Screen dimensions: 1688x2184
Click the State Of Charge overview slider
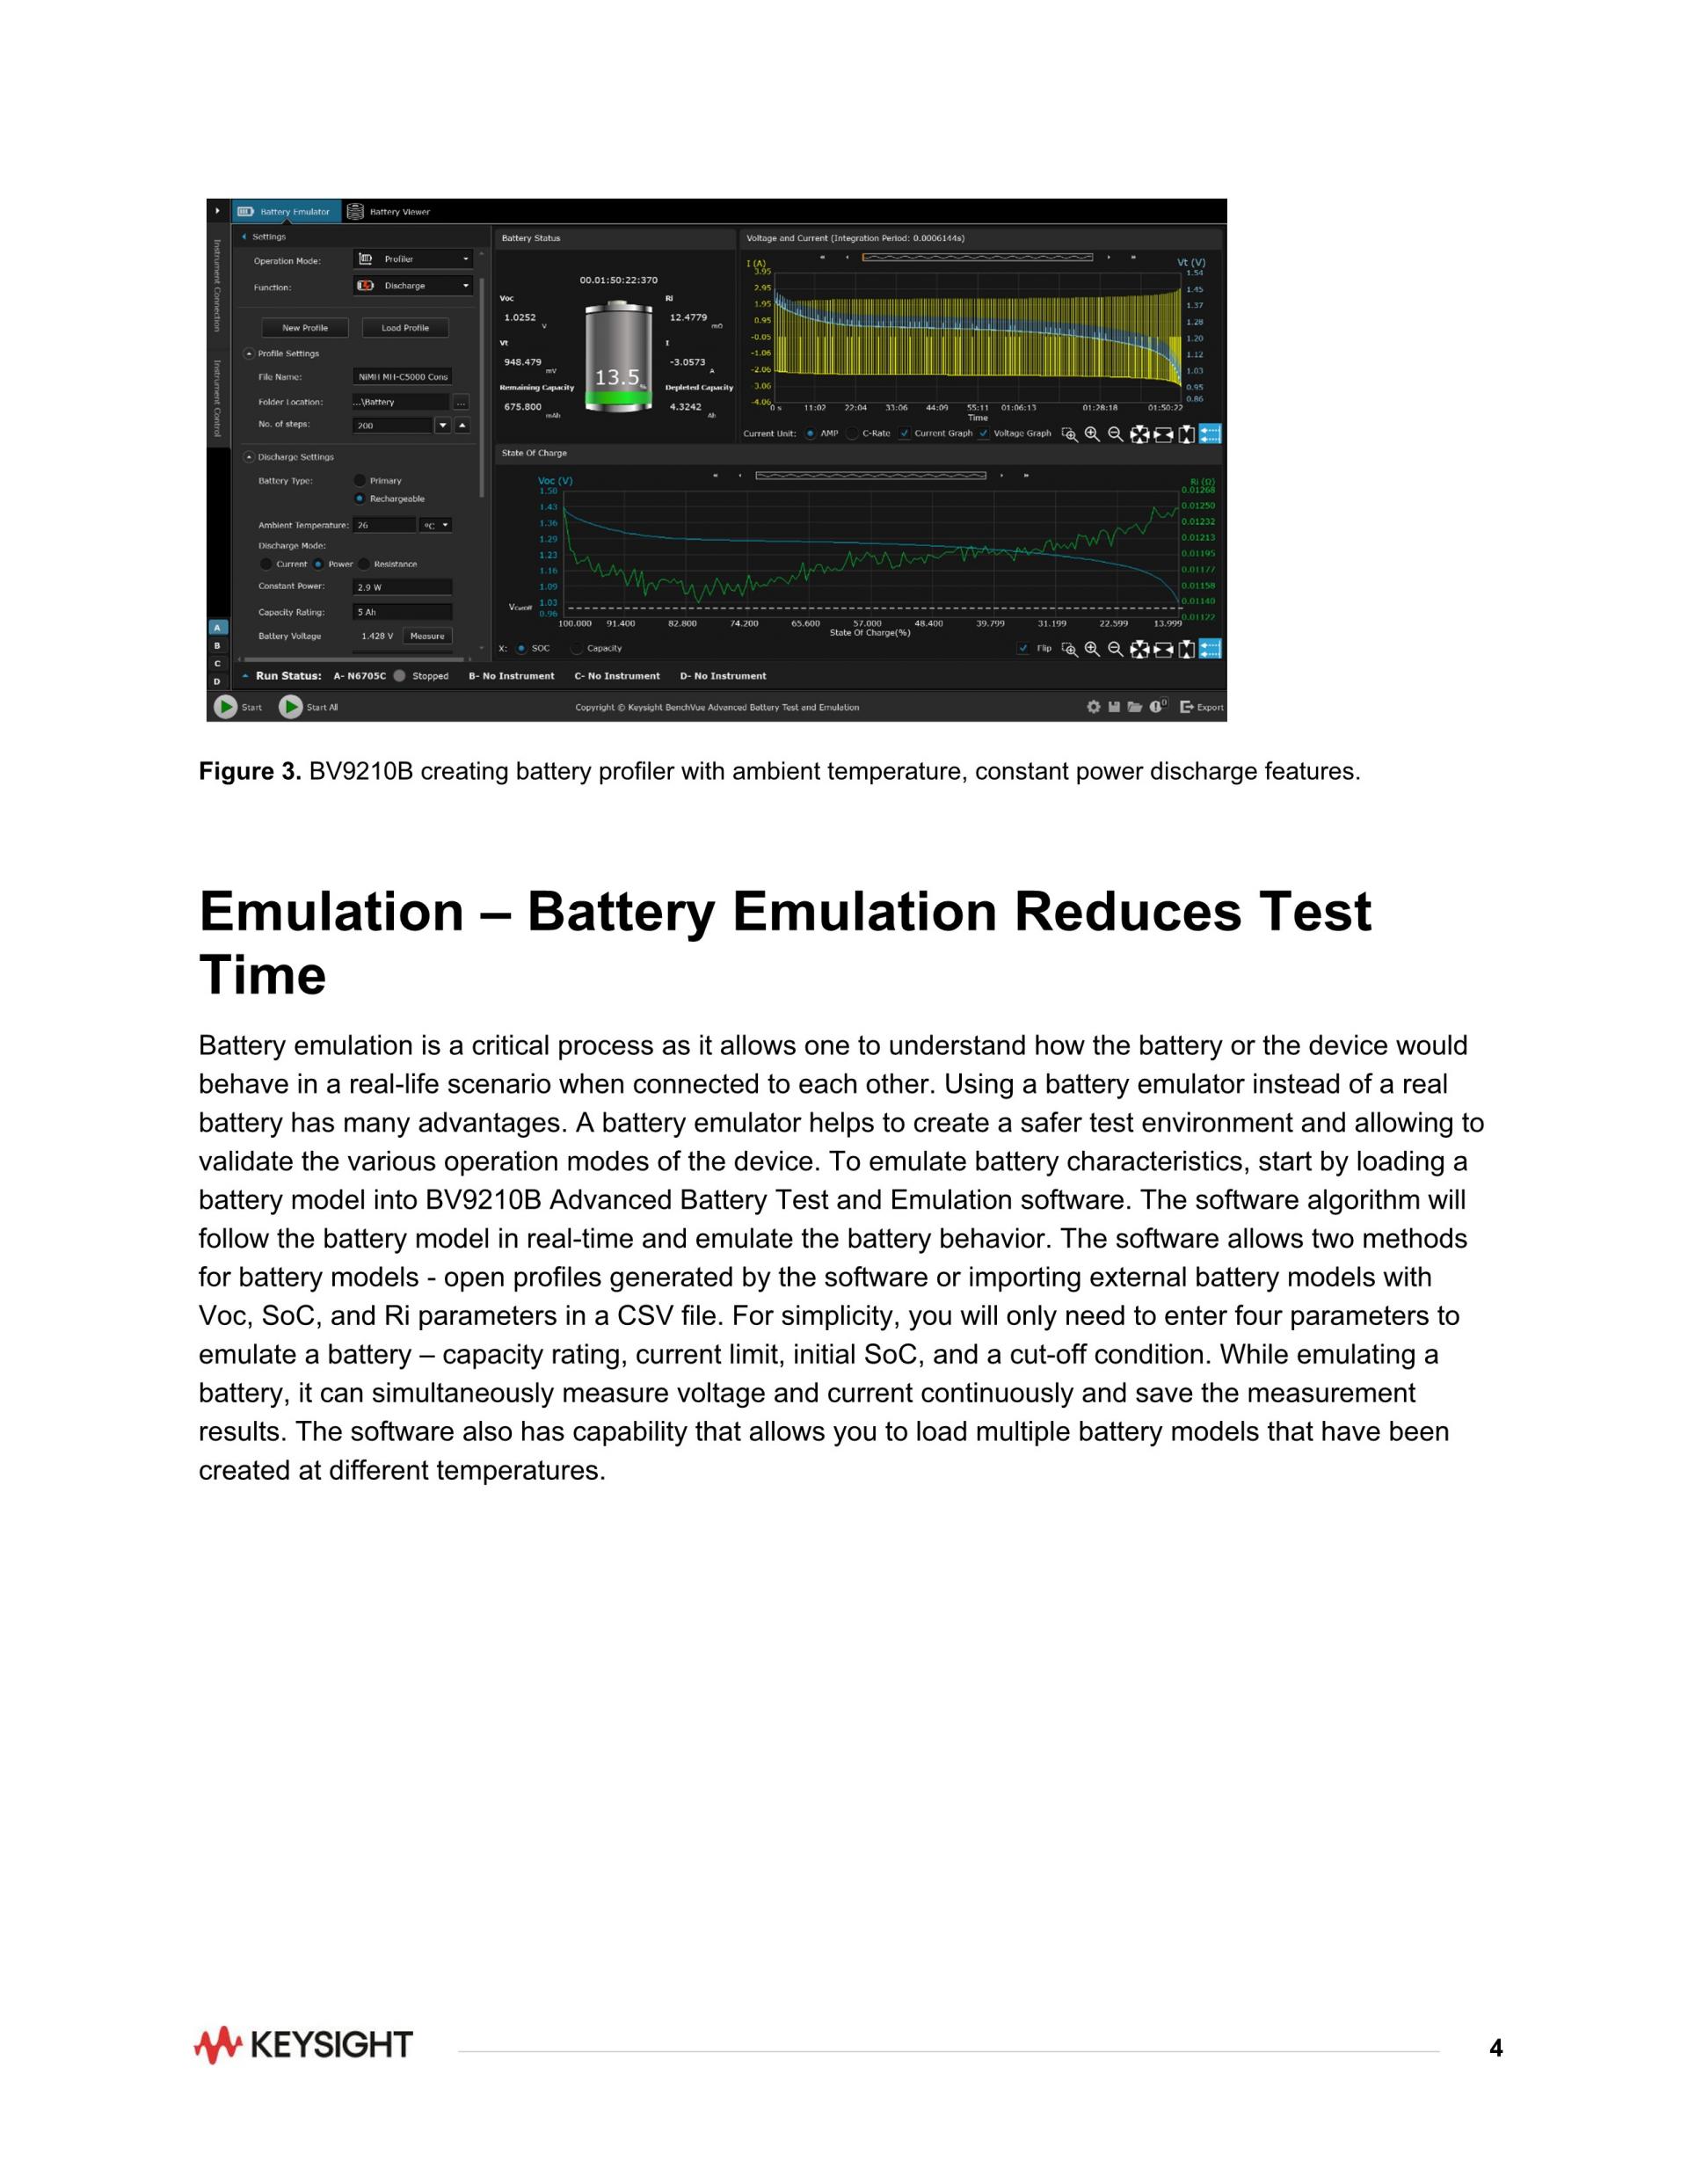(871, 475)
